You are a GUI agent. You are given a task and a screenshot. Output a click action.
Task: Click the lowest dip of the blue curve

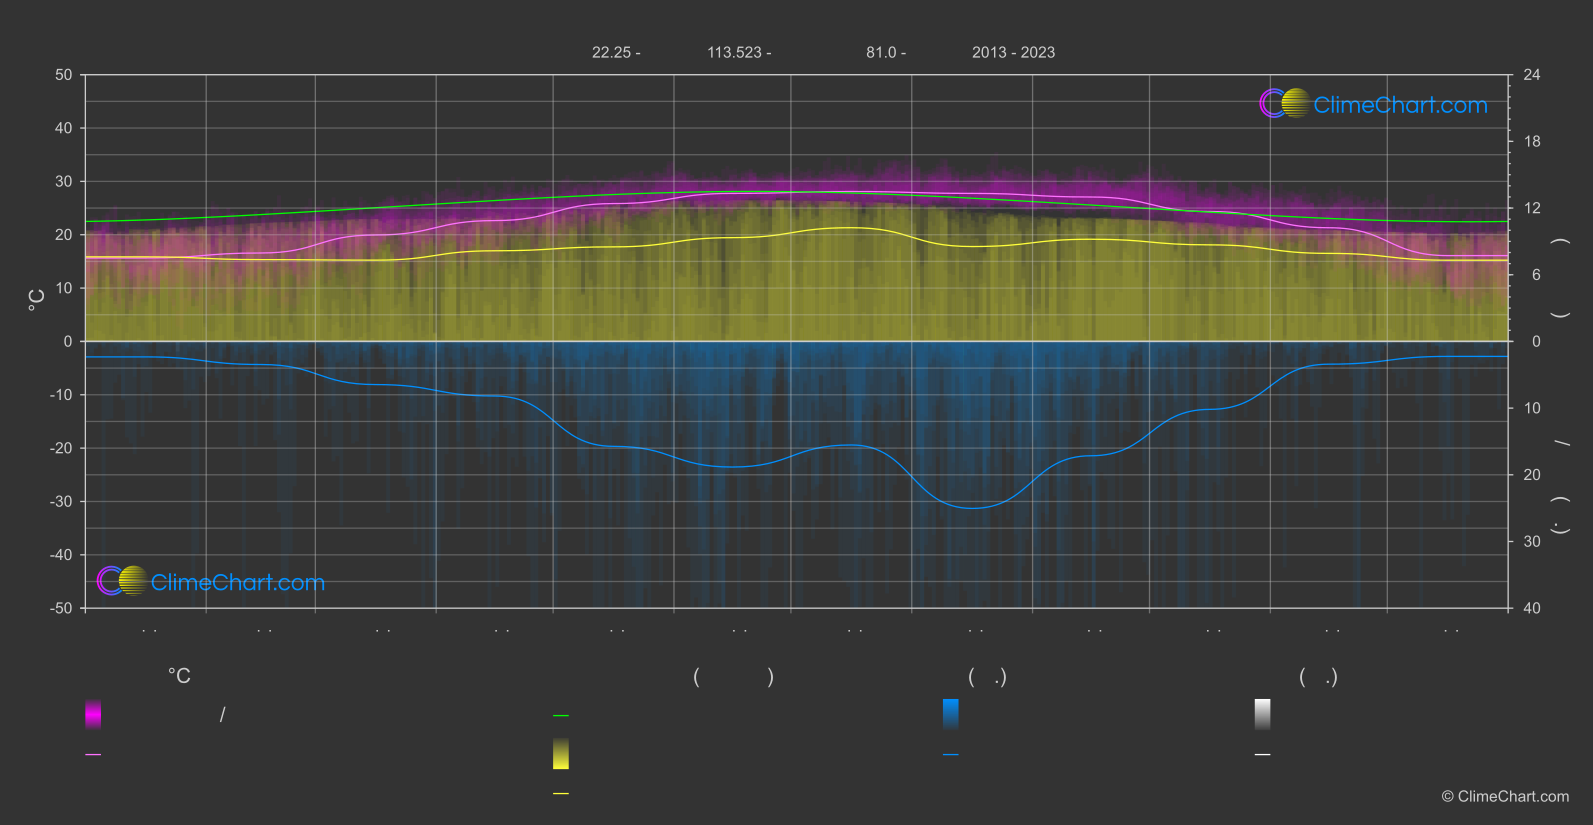click(972, 508)
